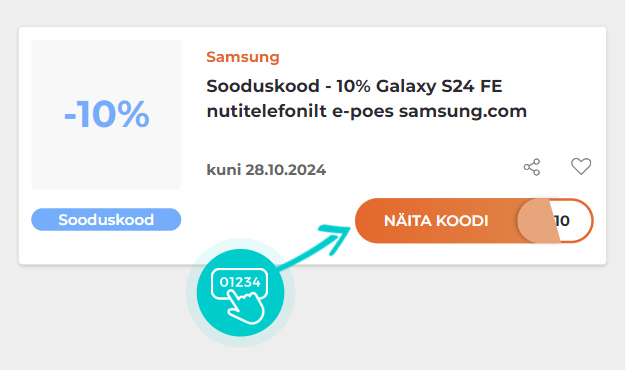
Task: Open the Samsung brand link
Action: click(243, 57)
